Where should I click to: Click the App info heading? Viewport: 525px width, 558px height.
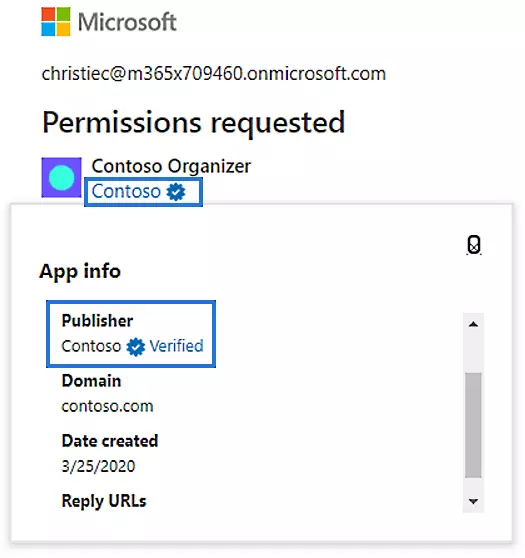(80, 272)
